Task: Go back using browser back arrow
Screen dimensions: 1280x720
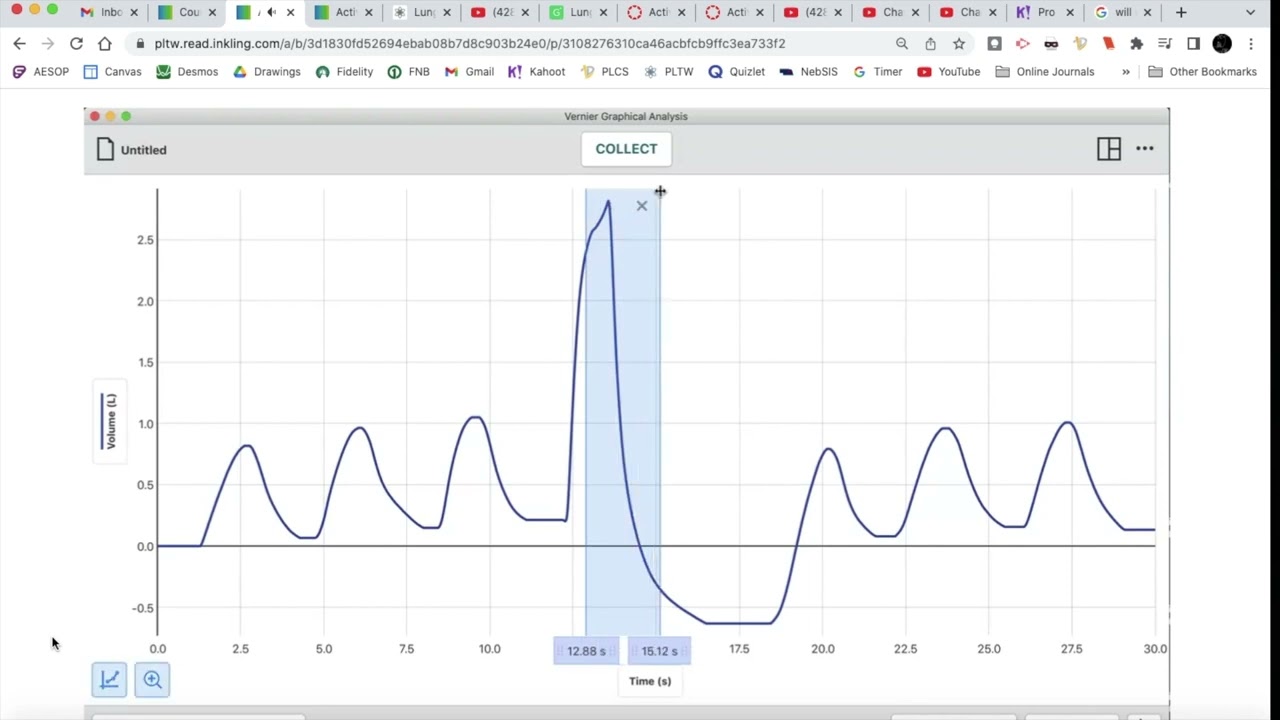Action: (19, 44)
